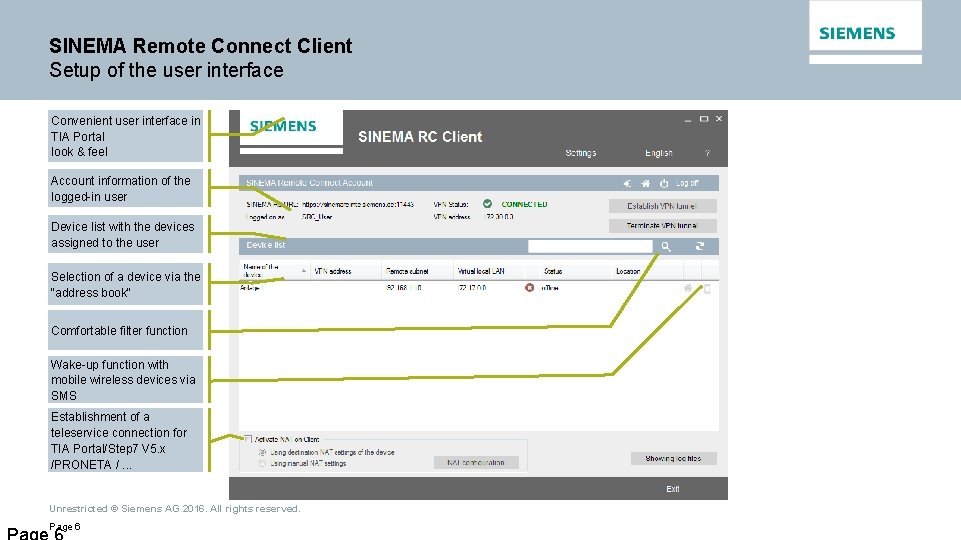Click the CONNECTED status text
961x540 pixels.
click(524, 204)
